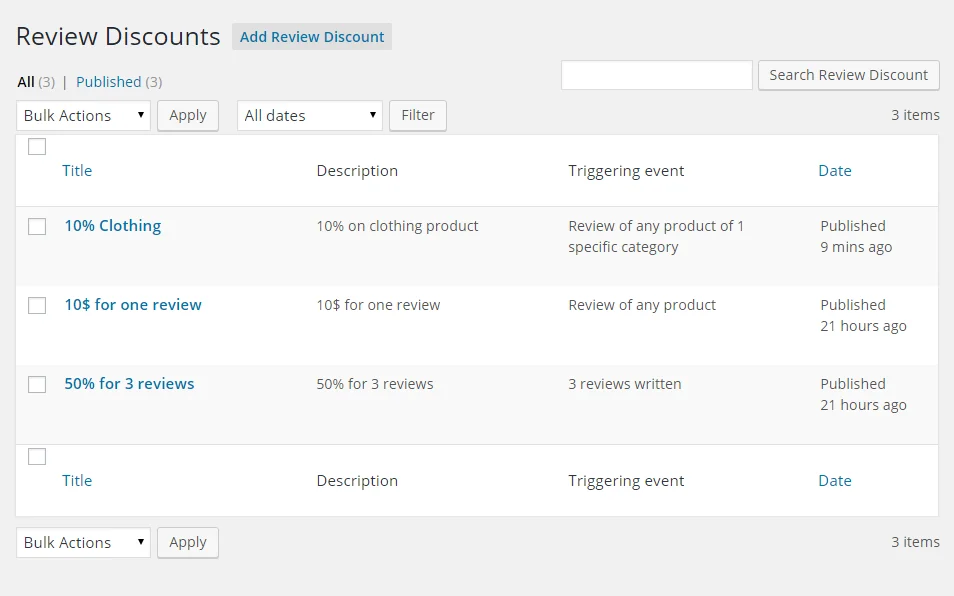Sort discounts by Date column
Screen dimensions: 954x596
(835, 170)
